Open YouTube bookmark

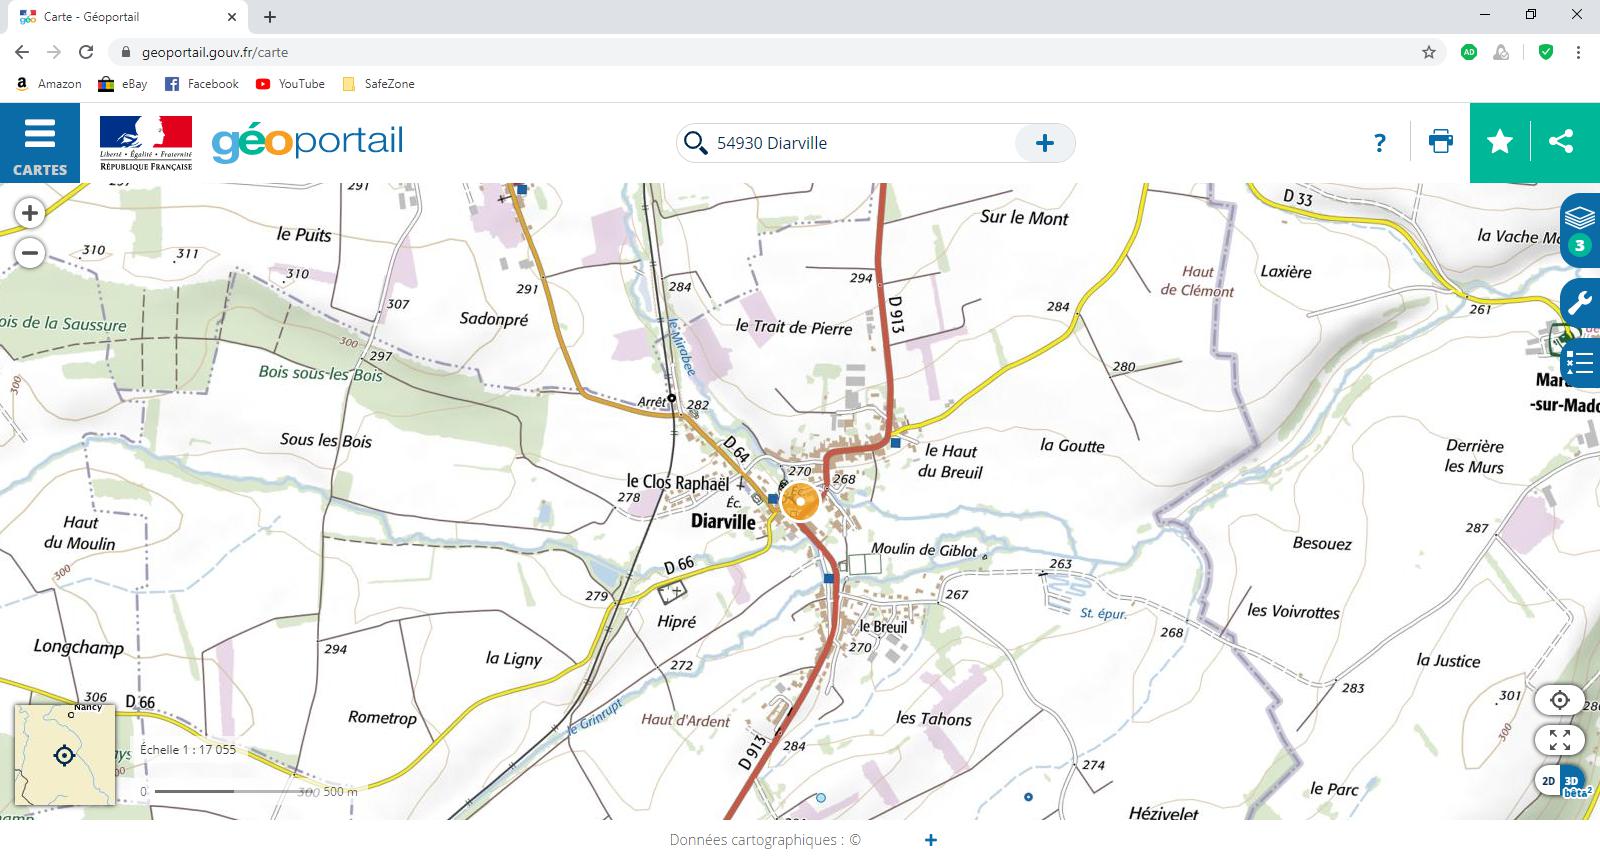click(x=290, y=84)
